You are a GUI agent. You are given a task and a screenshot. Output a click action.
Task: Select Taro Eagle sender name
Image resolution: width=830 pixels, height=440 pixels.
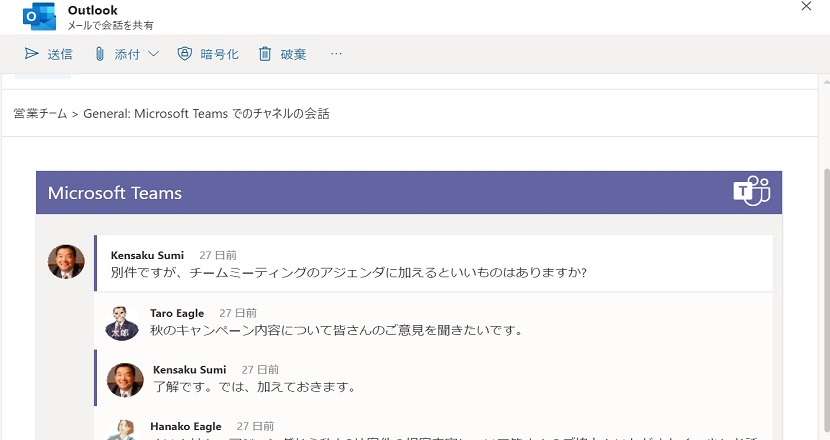177,313
